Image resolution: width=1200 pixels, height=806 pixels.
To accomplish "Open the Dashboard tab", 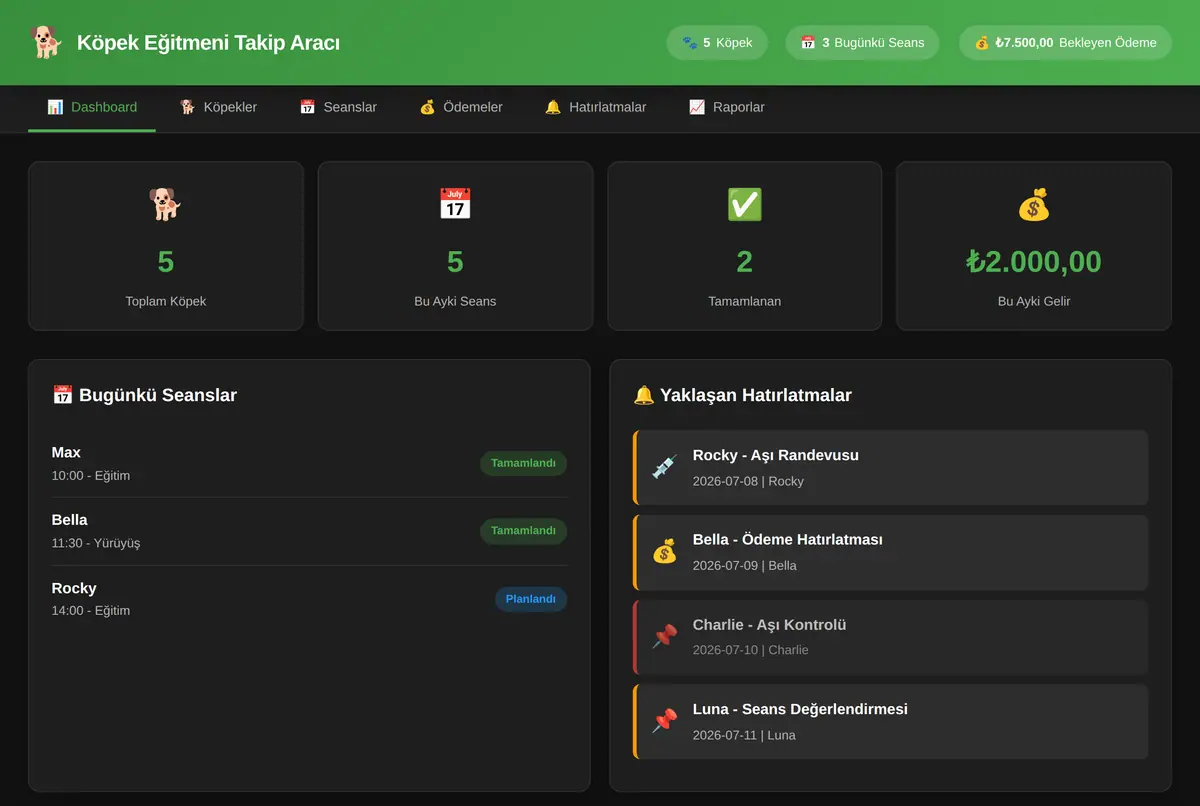I will point(92,107).
